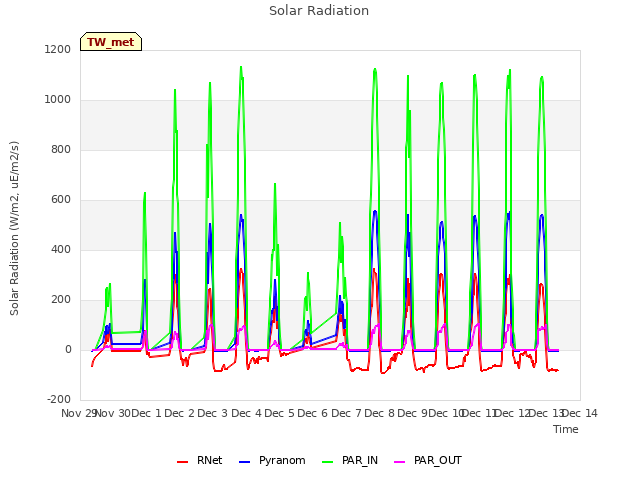Click the Dec 4 x-axis tick label
Image resolution: width=640 pixels, height=480 pixels.
pos(246,413)
